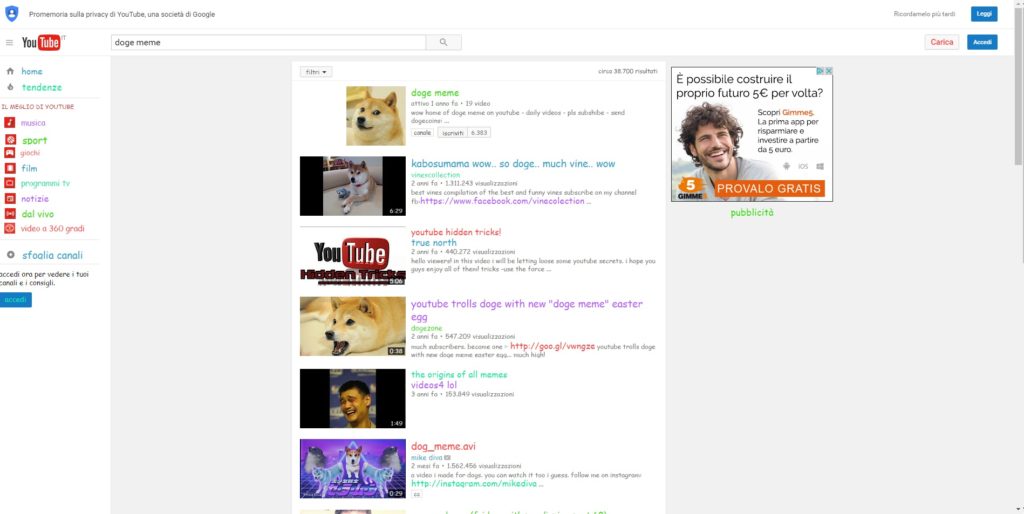Open programmi tv category link
The image size is (1024, 514).
(x=45, y=184)
